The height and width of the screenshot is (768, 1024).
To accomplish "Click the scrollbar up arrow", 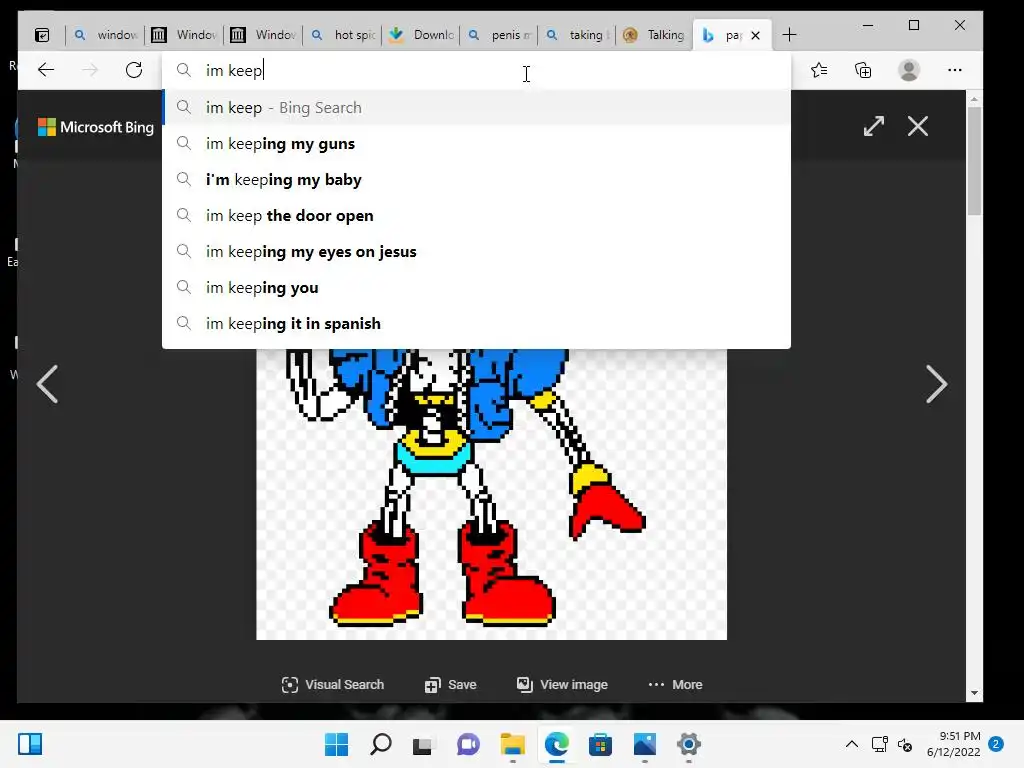I will coord(974,99).
